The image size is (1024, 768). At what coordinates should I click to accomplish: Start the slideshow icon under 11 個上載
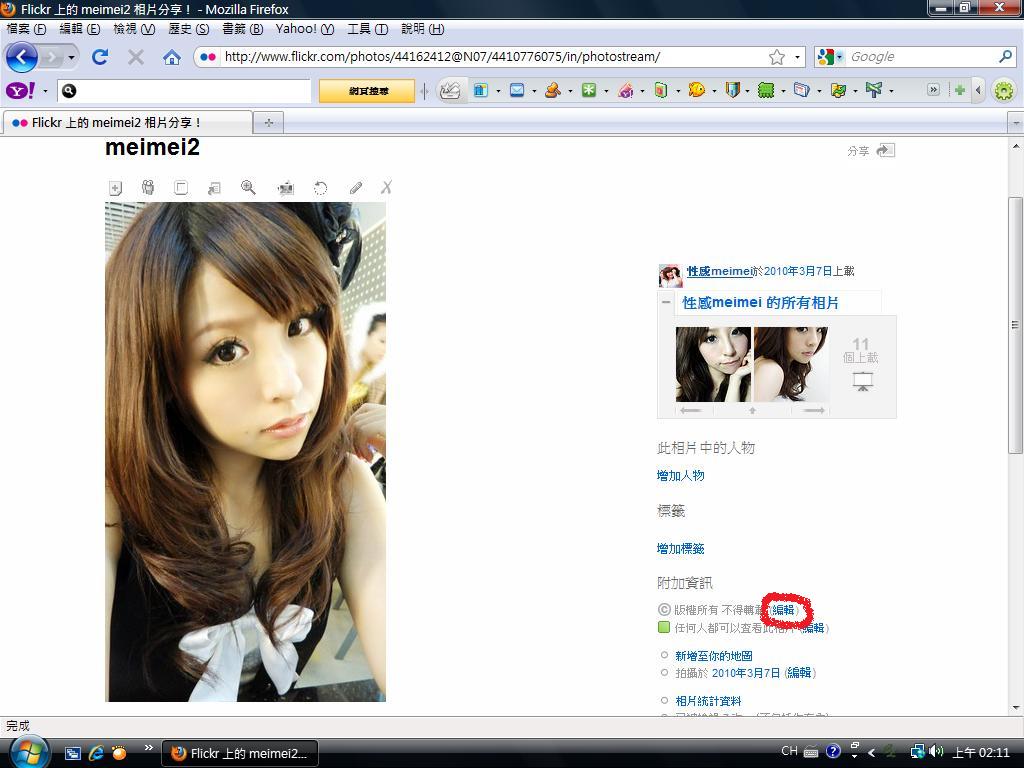pos(863,381)
